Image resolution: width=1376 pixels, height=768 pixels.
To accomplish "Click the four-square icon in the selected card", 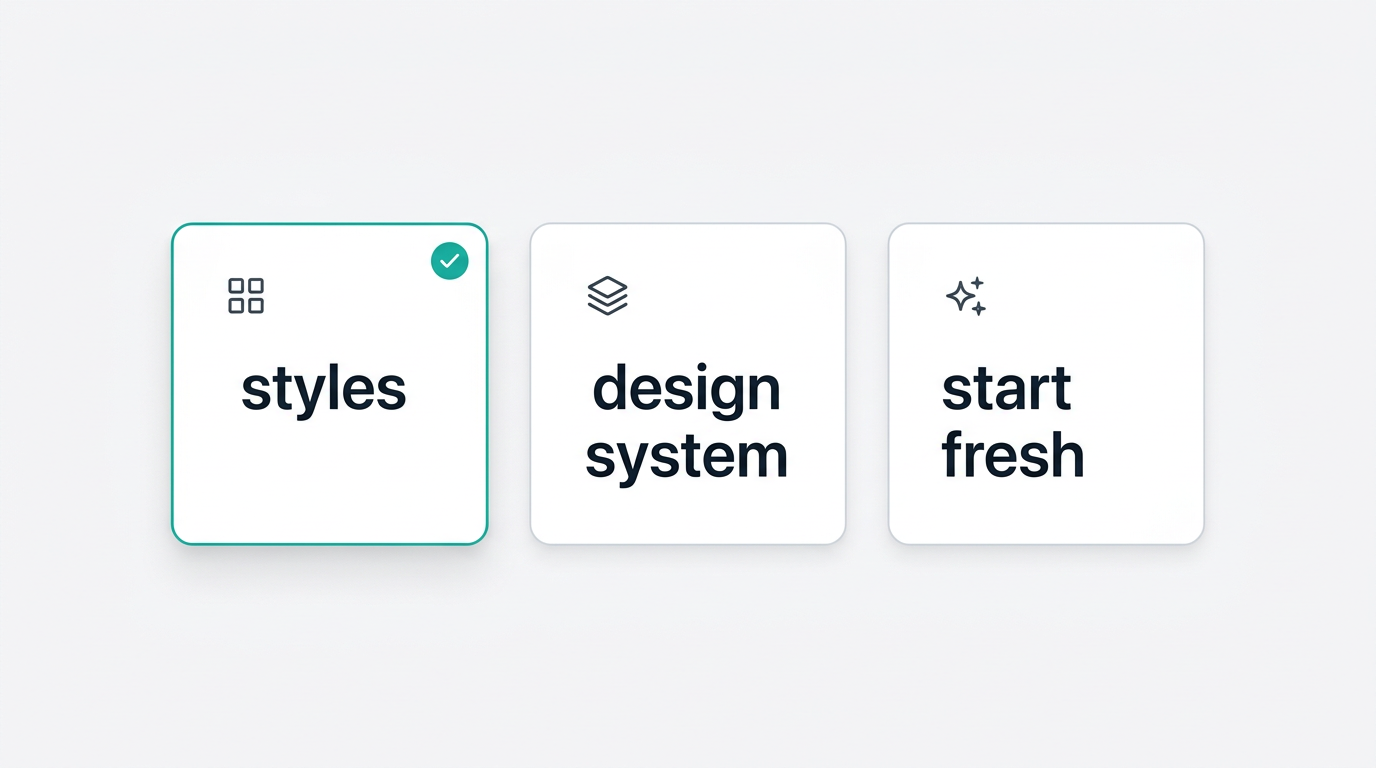I will tap(246, 295).
